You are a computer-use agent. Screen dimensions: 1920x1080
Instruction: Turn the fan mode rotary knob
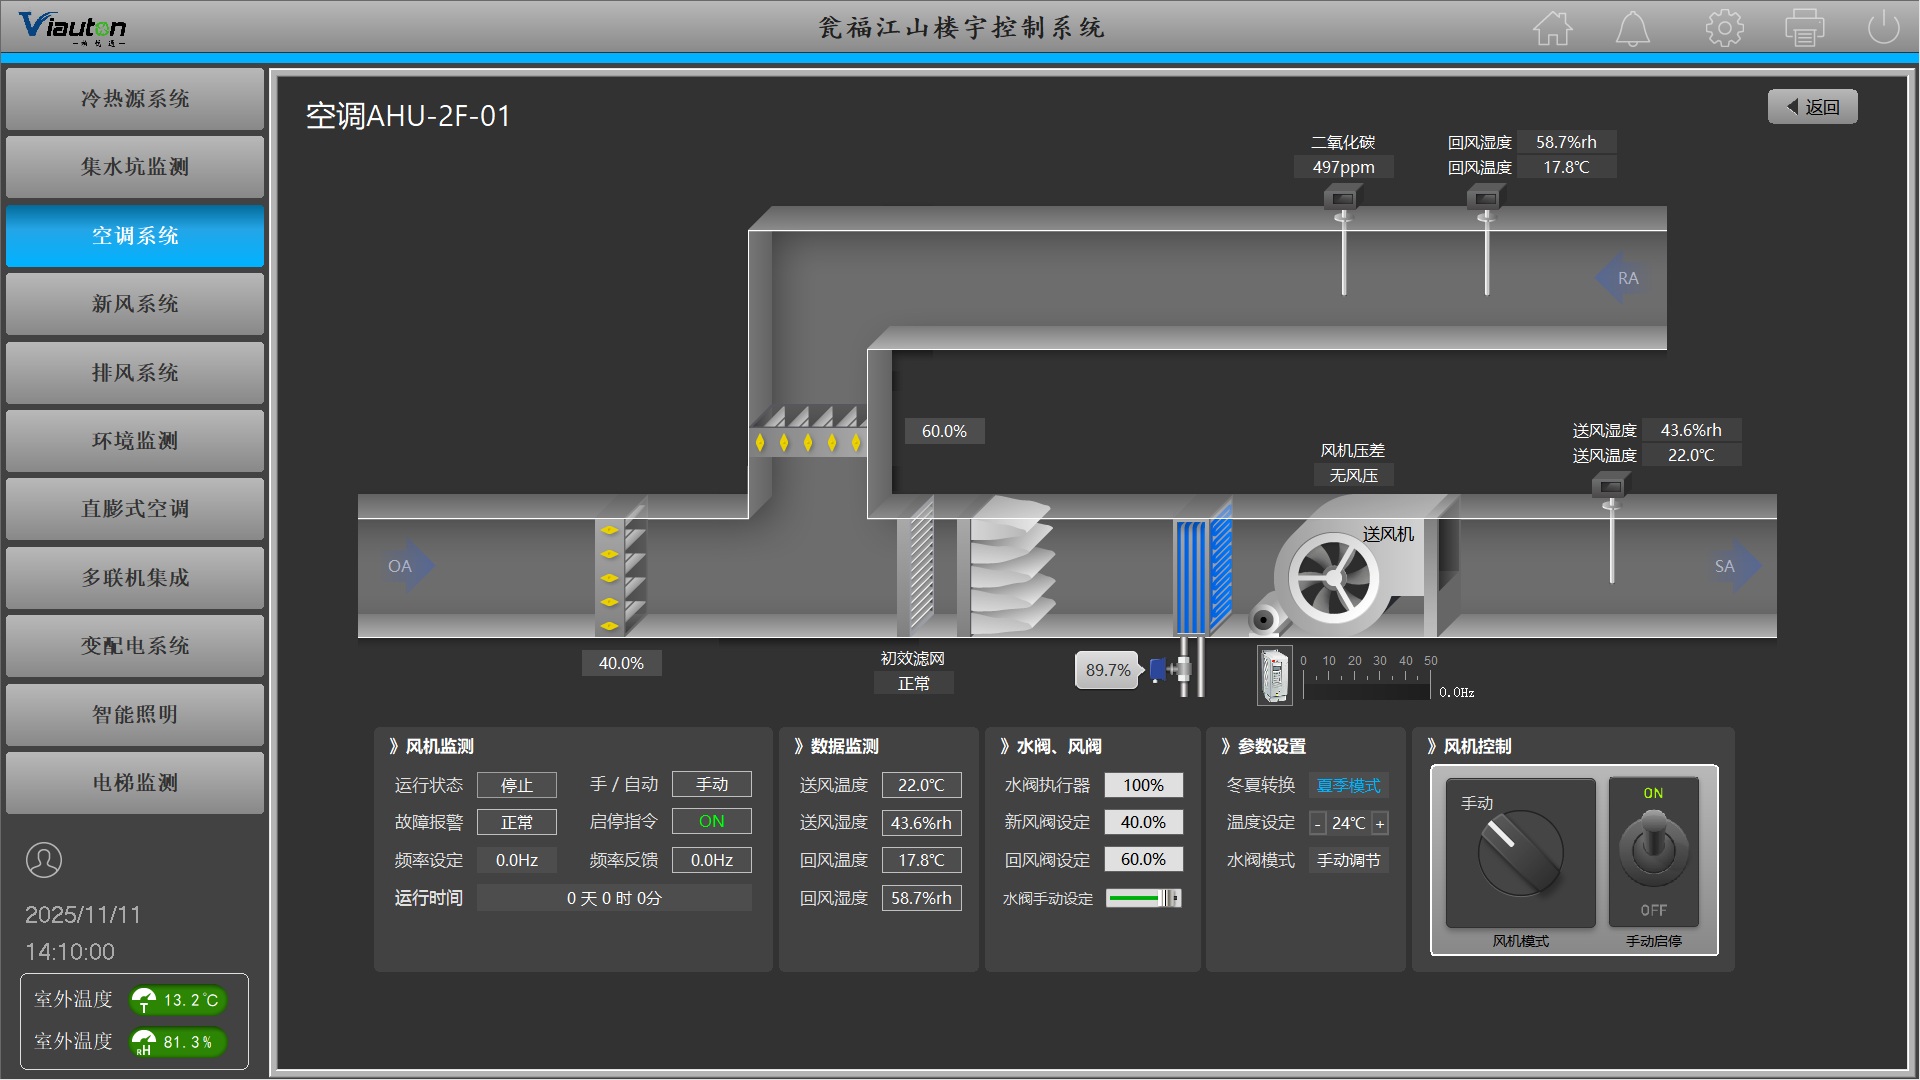pos(1520,853)
